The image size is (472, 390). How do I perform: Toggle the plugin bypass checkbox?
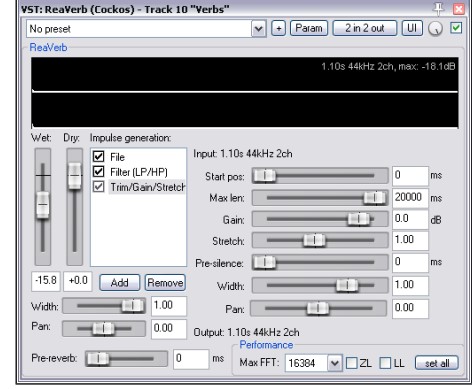pos(456,28)
